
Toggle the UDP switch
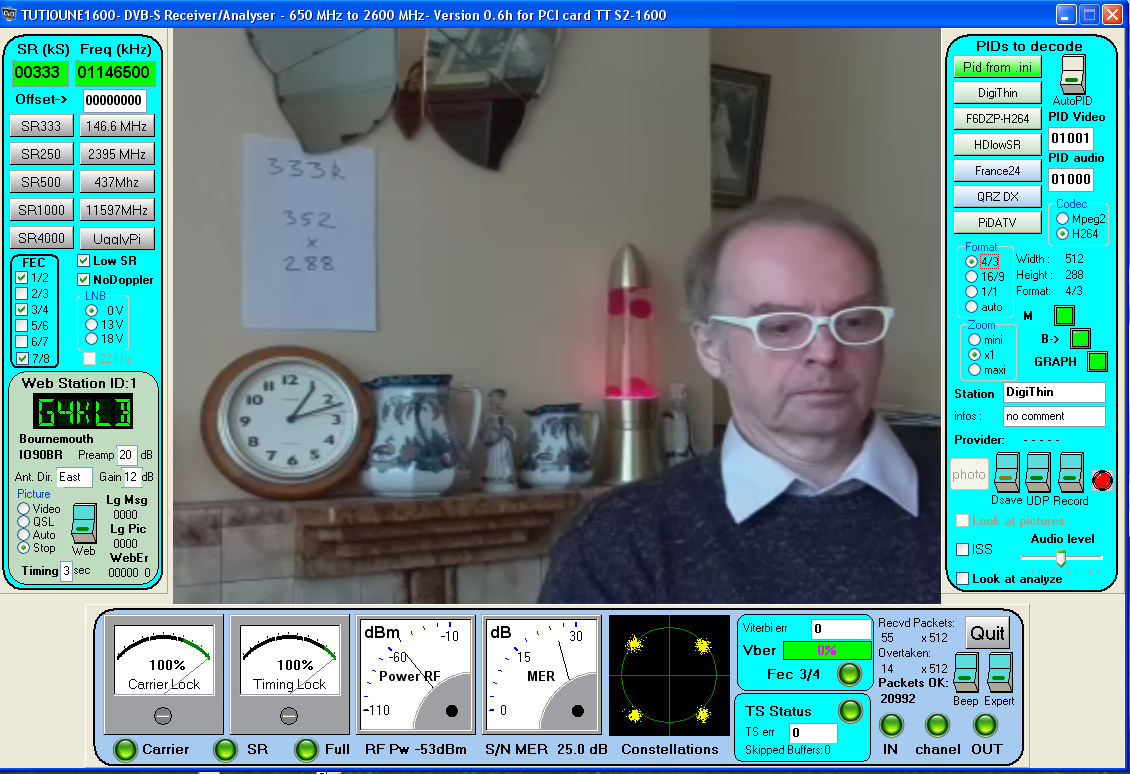1039,472
